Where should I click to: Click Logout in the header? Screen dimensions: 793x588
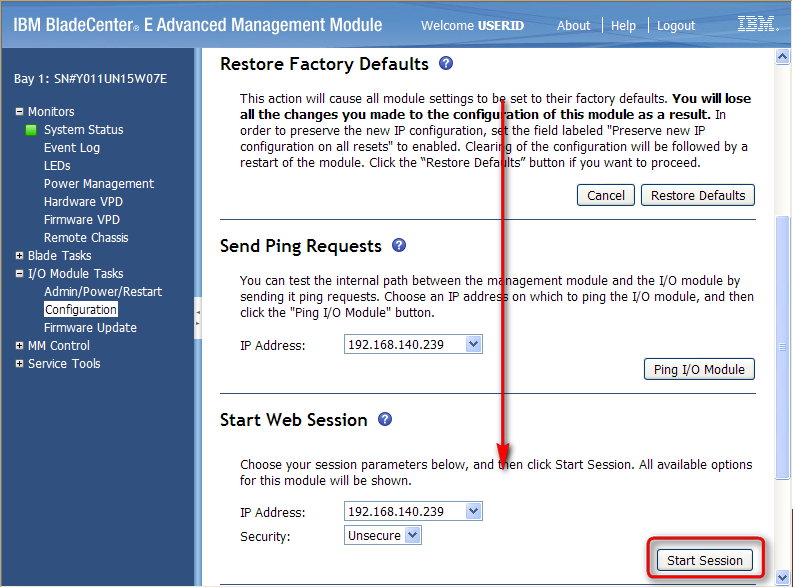click(x=676, y=25)
